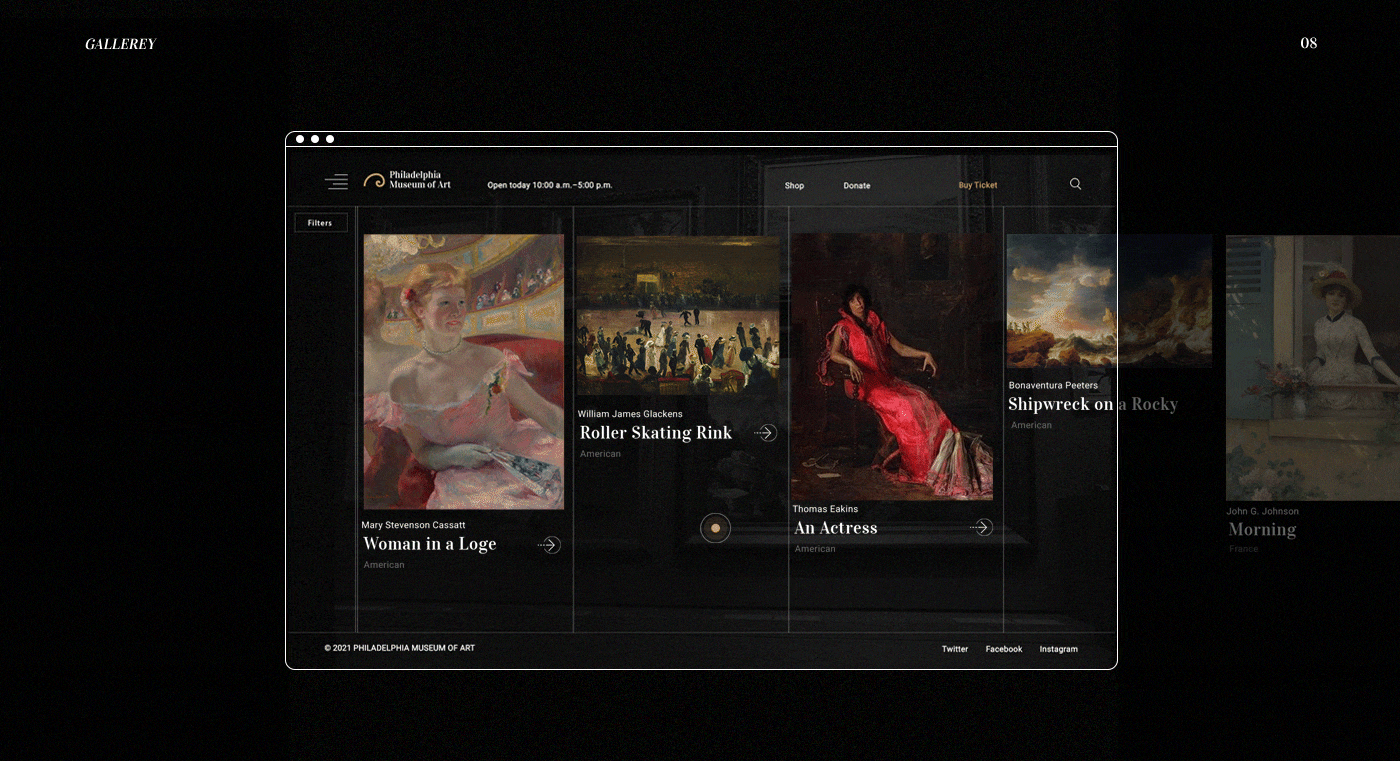Click arrow next to Roller Skating Rink
1400x761 pixels.
tap(765, 433)
